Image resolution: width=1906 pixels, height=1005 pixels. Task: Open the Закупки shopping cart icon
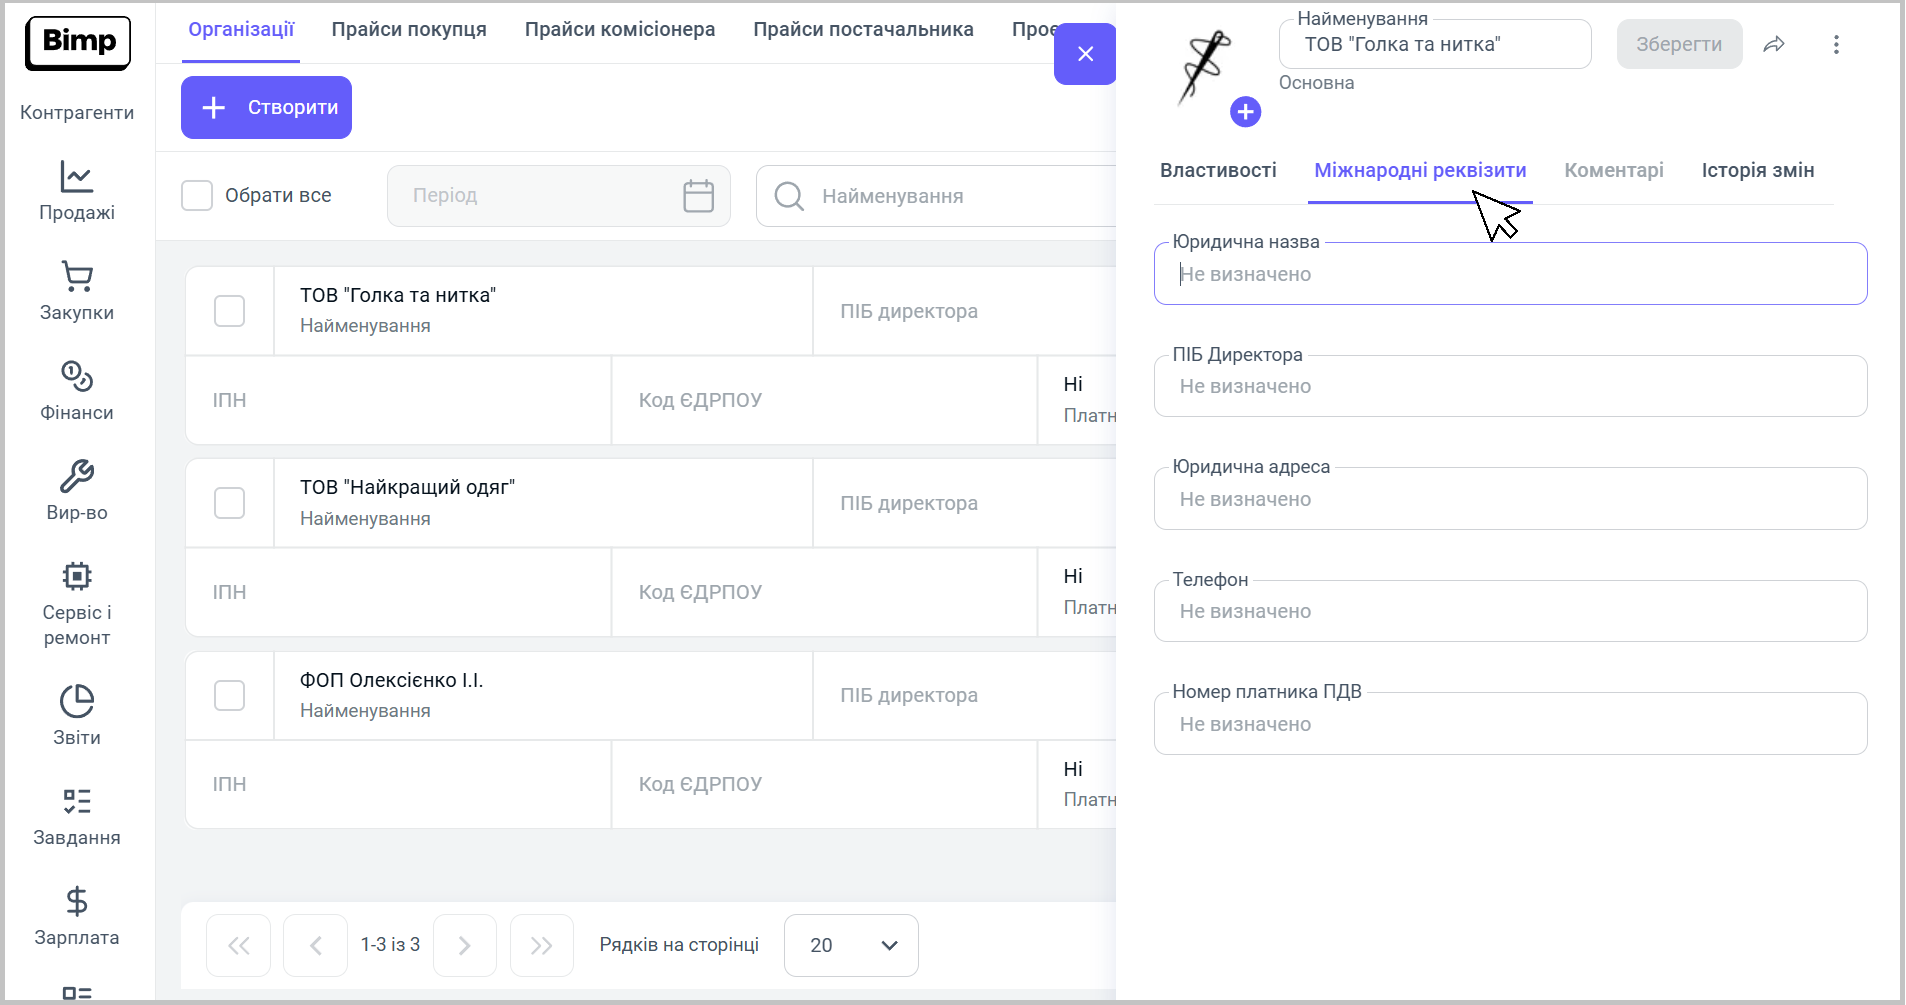76,277
